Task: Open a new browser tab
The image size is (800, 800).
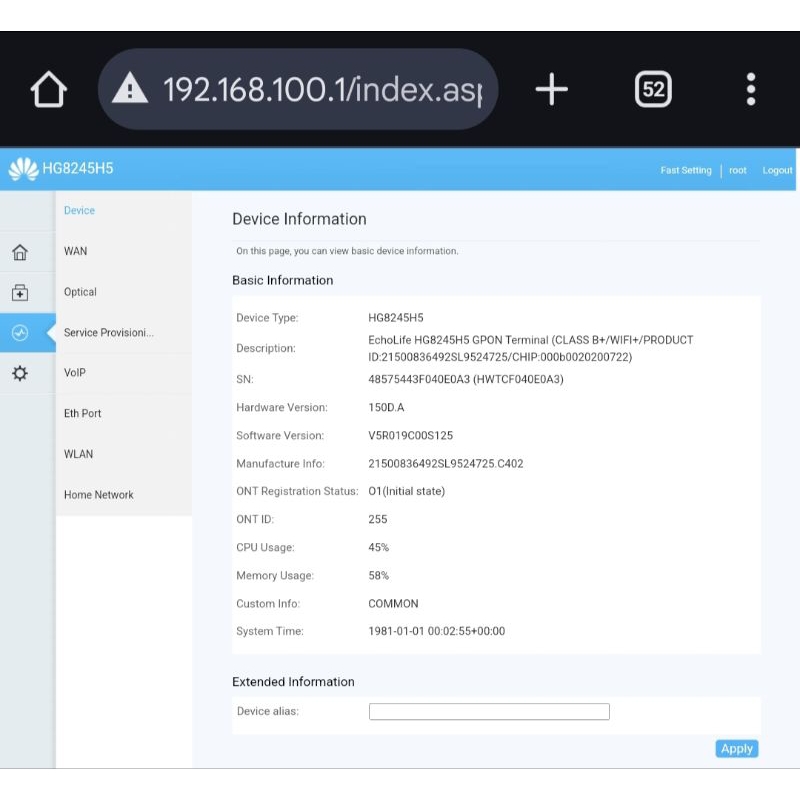Action: click(x=551, y=90)
